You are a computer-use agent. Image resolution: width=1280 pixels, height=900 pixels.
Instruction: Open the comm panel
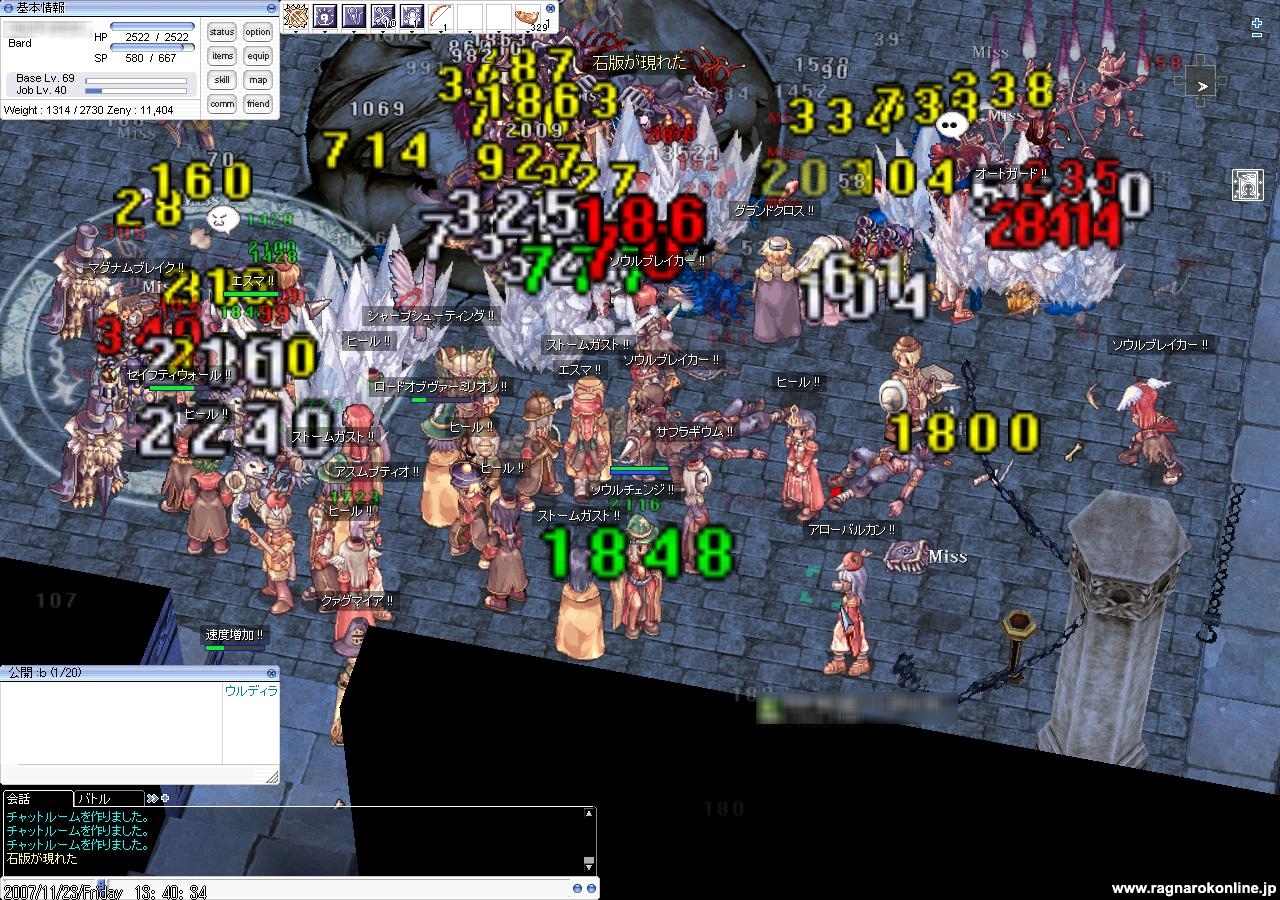tap(222, 104)
